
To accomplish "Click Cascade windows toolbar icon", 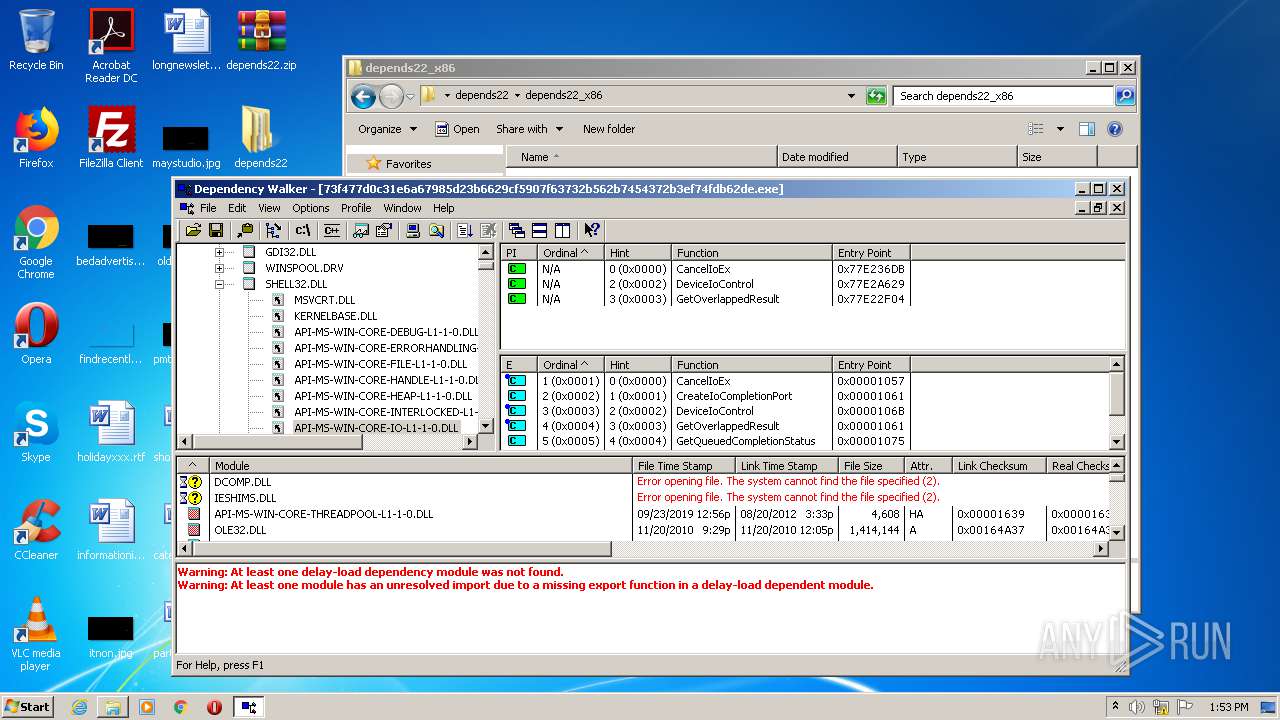I will pos(517,230).
